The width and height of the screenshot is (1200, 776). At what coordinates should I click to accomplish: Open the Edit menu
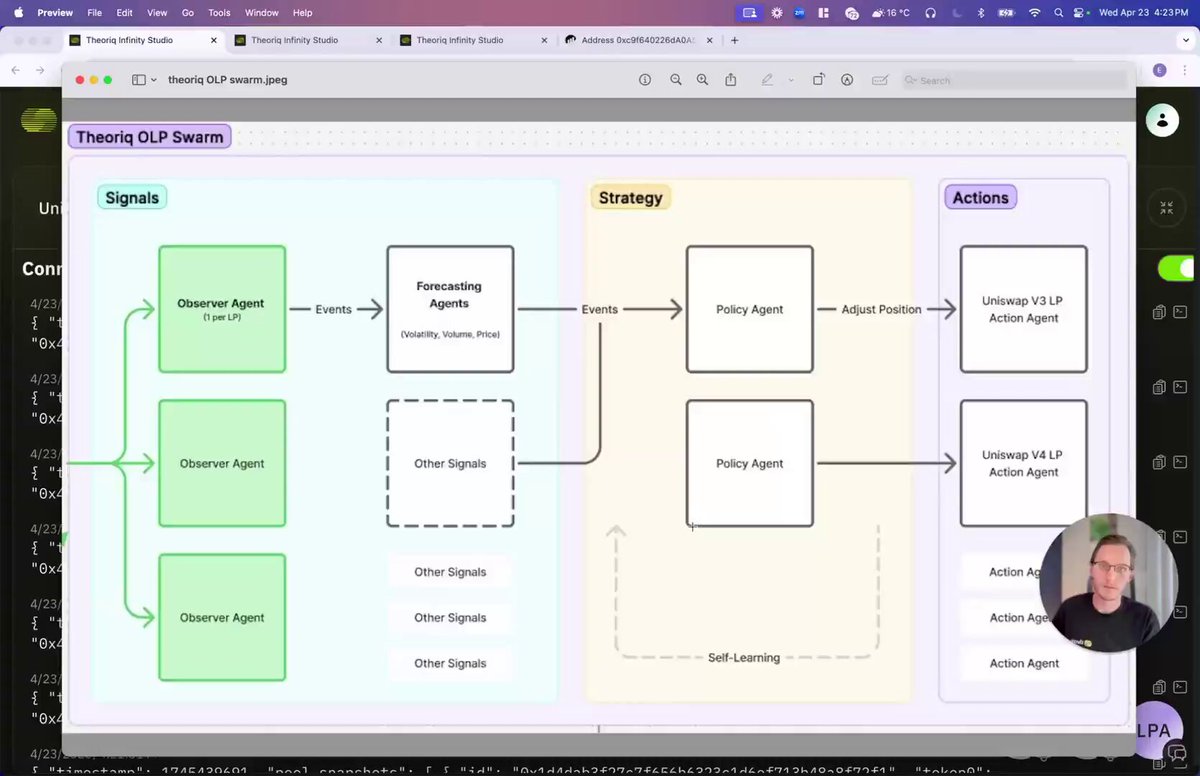coord(125,13)
